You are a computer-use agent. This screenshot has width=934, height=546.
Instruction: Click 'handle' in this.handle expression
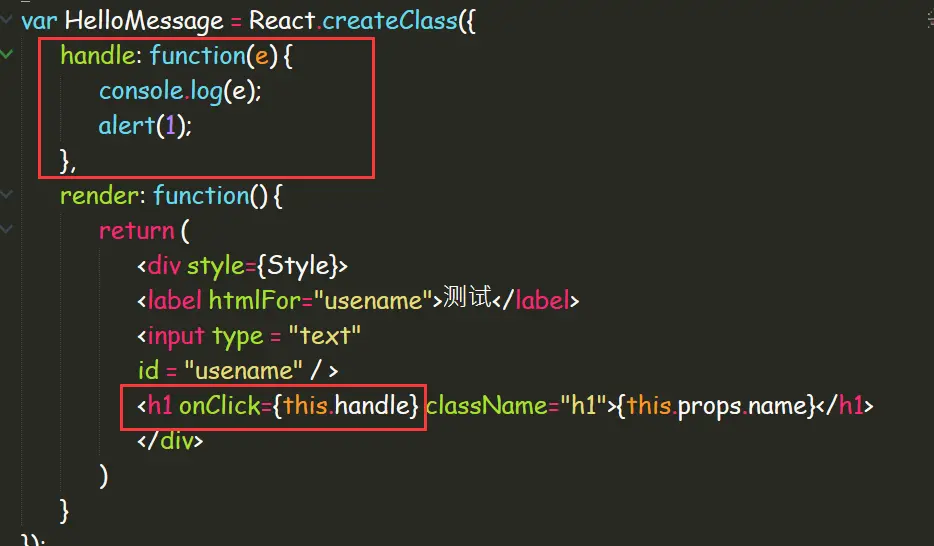point(372,405)
